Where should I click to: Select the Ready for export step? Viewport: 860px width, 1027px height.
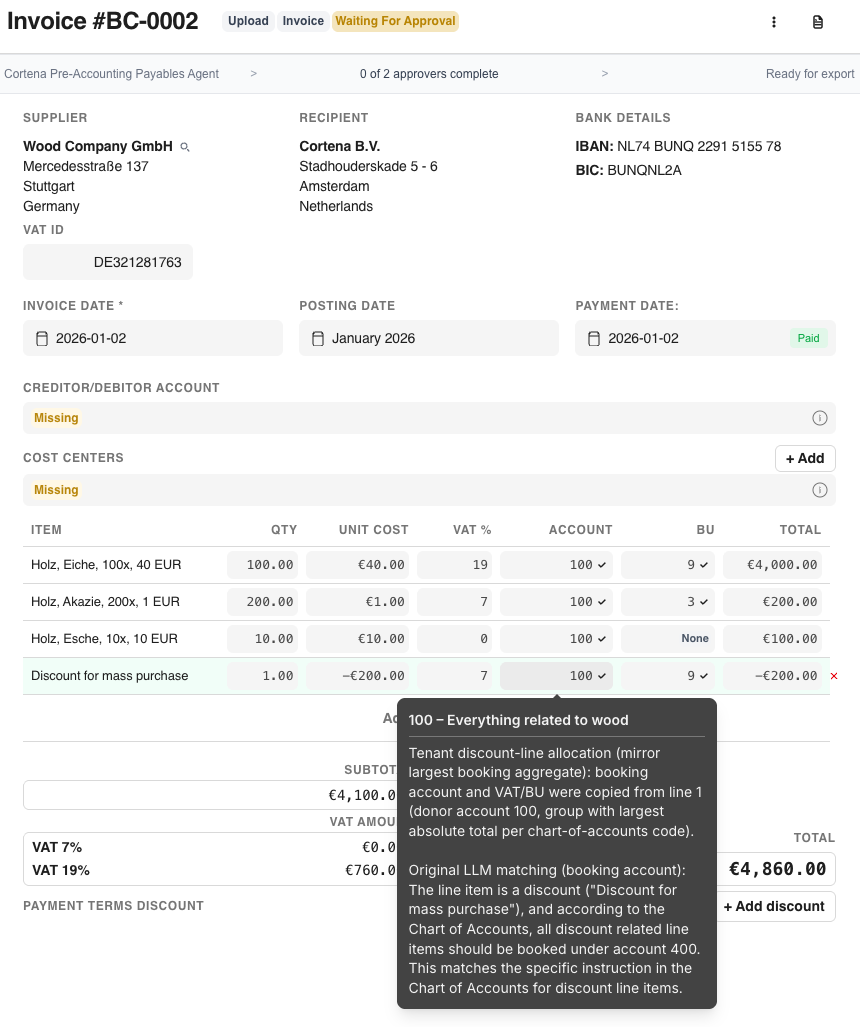[810, 74]
